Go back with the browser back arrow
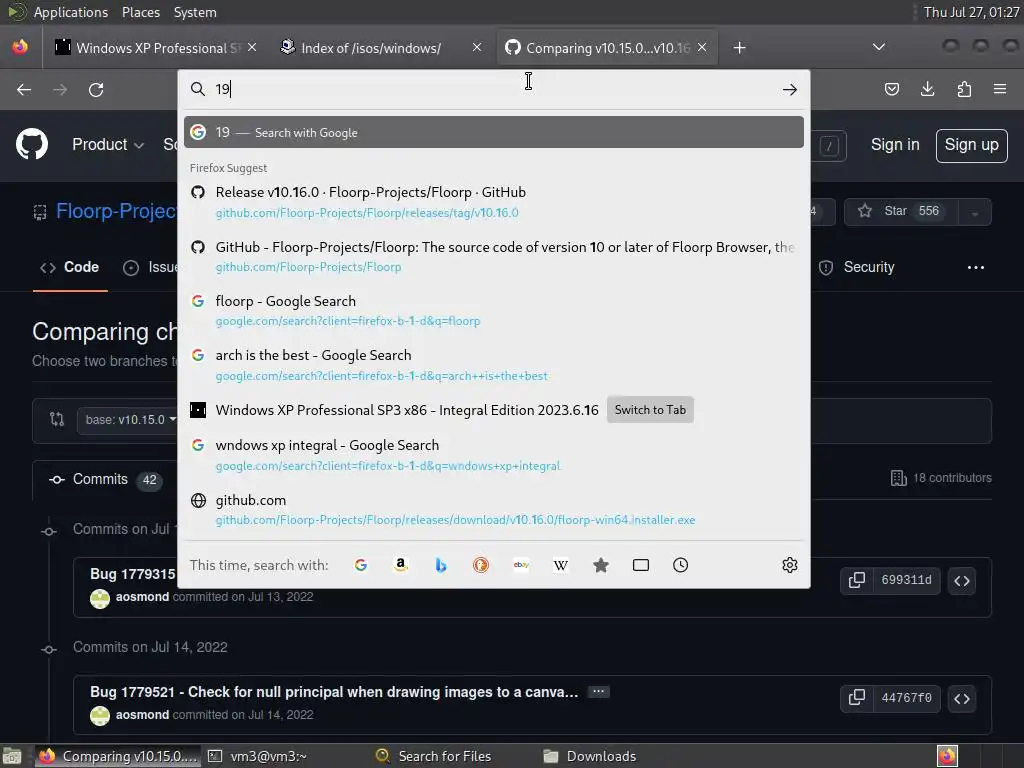The height and width of the screenshot is (768, 1024). (x=24, y=89)
